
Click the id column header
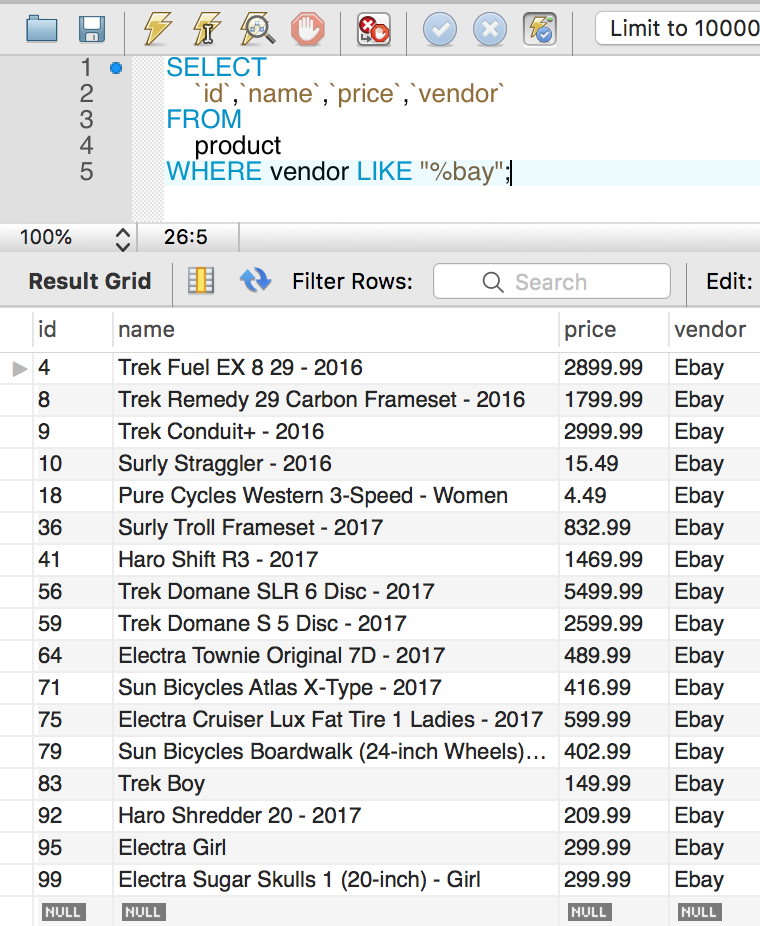pos(73,330)
